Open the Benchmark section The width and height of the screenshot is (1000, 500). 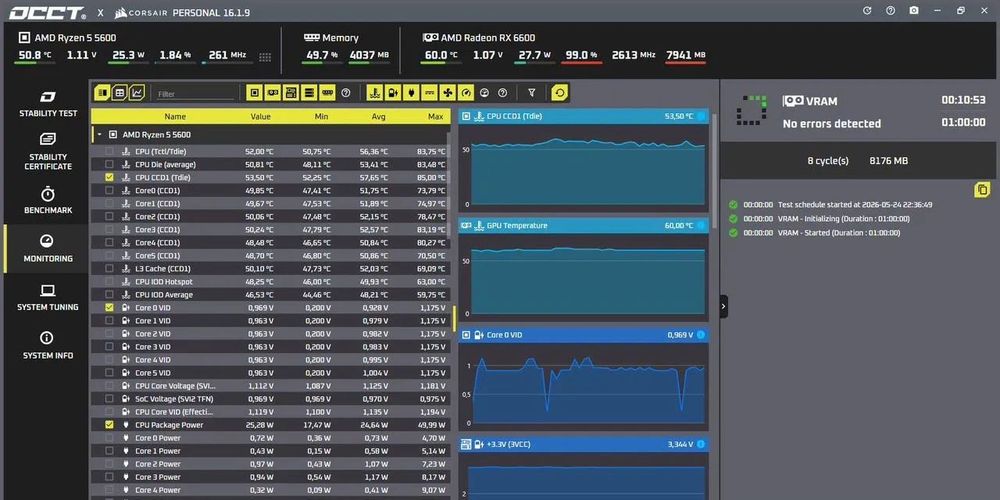(x=48, y=200)
